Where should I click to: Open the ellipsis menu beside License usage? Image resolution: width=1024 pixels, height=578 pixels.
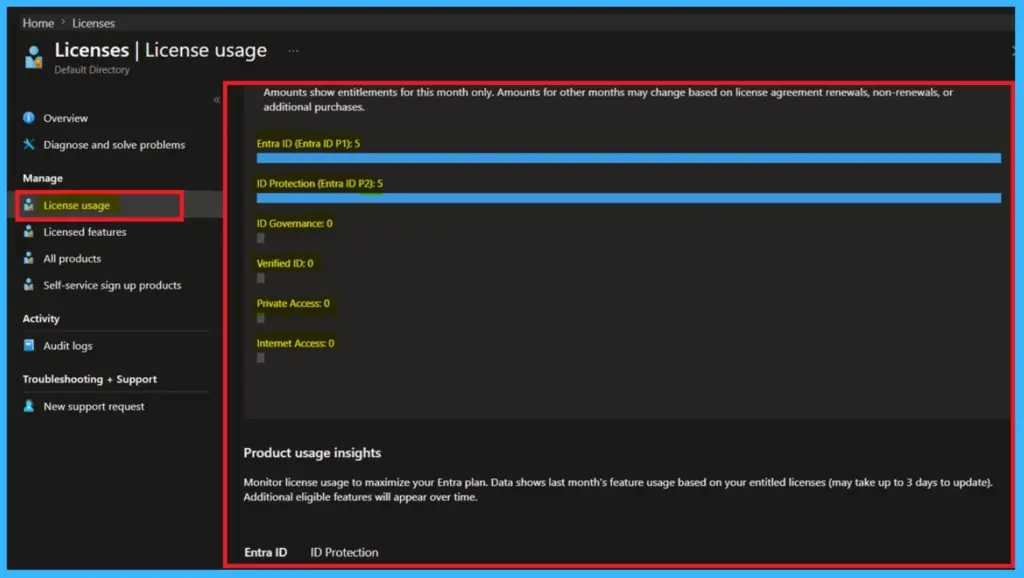[293, 50]
